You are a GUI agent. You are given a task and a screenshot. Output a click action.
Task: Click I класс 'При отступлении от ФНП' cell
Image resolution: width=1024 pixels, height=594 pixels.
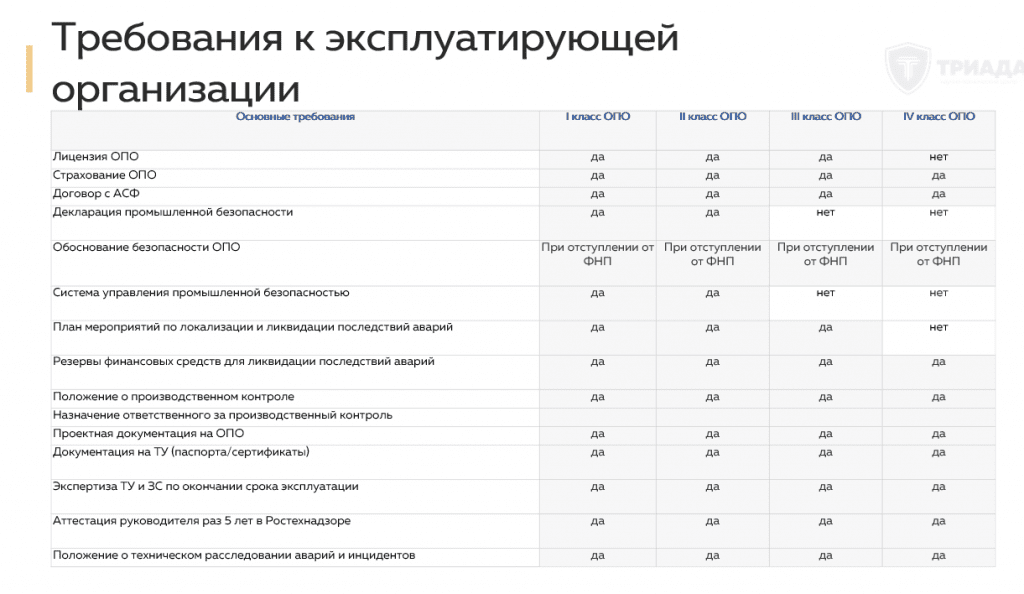[598, 255]
